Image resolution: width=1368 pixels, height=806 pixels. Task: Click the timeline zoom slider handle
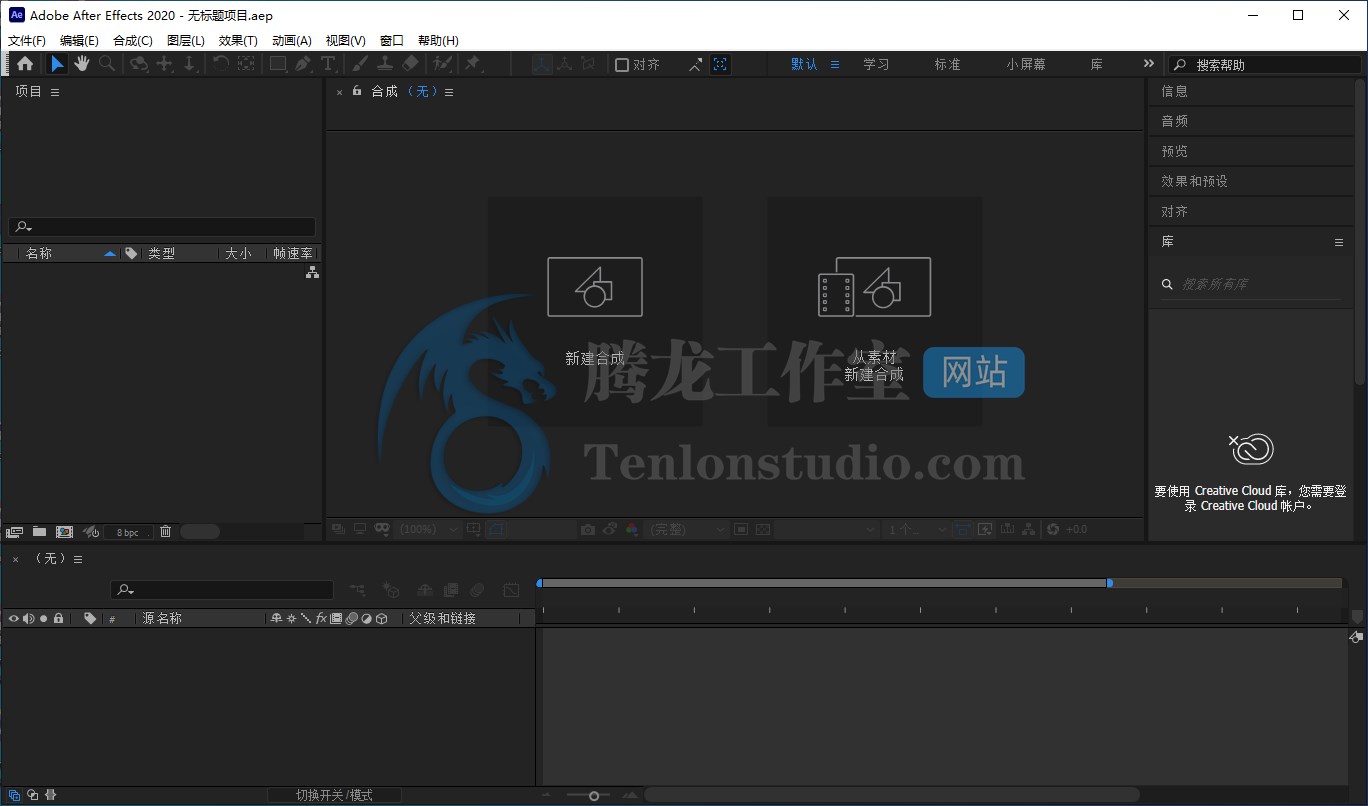pos(594,796)
